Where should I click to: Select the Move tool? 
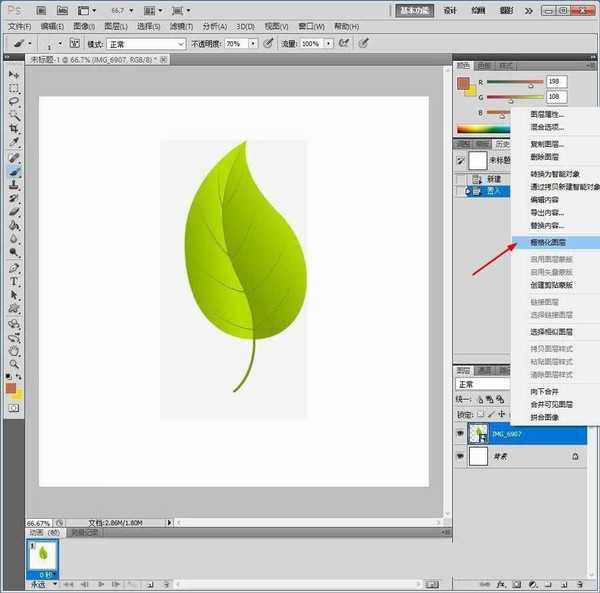point(14,75)
